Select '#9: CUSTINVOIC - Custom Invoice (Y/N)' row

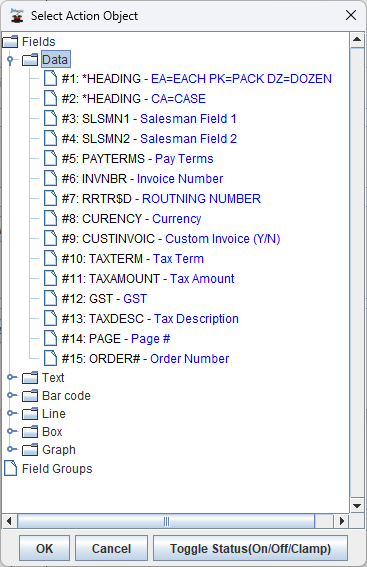(x=171, y=239)
